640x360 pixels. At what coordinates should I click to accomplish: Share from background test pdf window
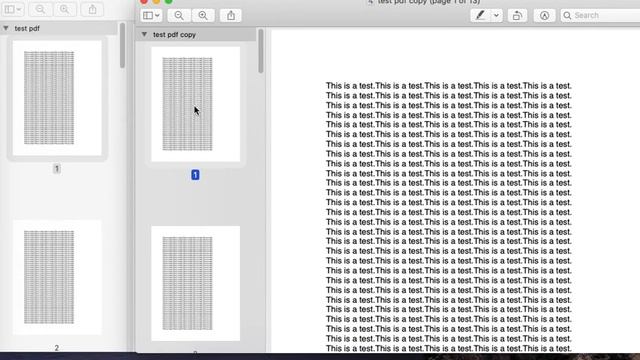pyautogui.click(x=92, y=9)
